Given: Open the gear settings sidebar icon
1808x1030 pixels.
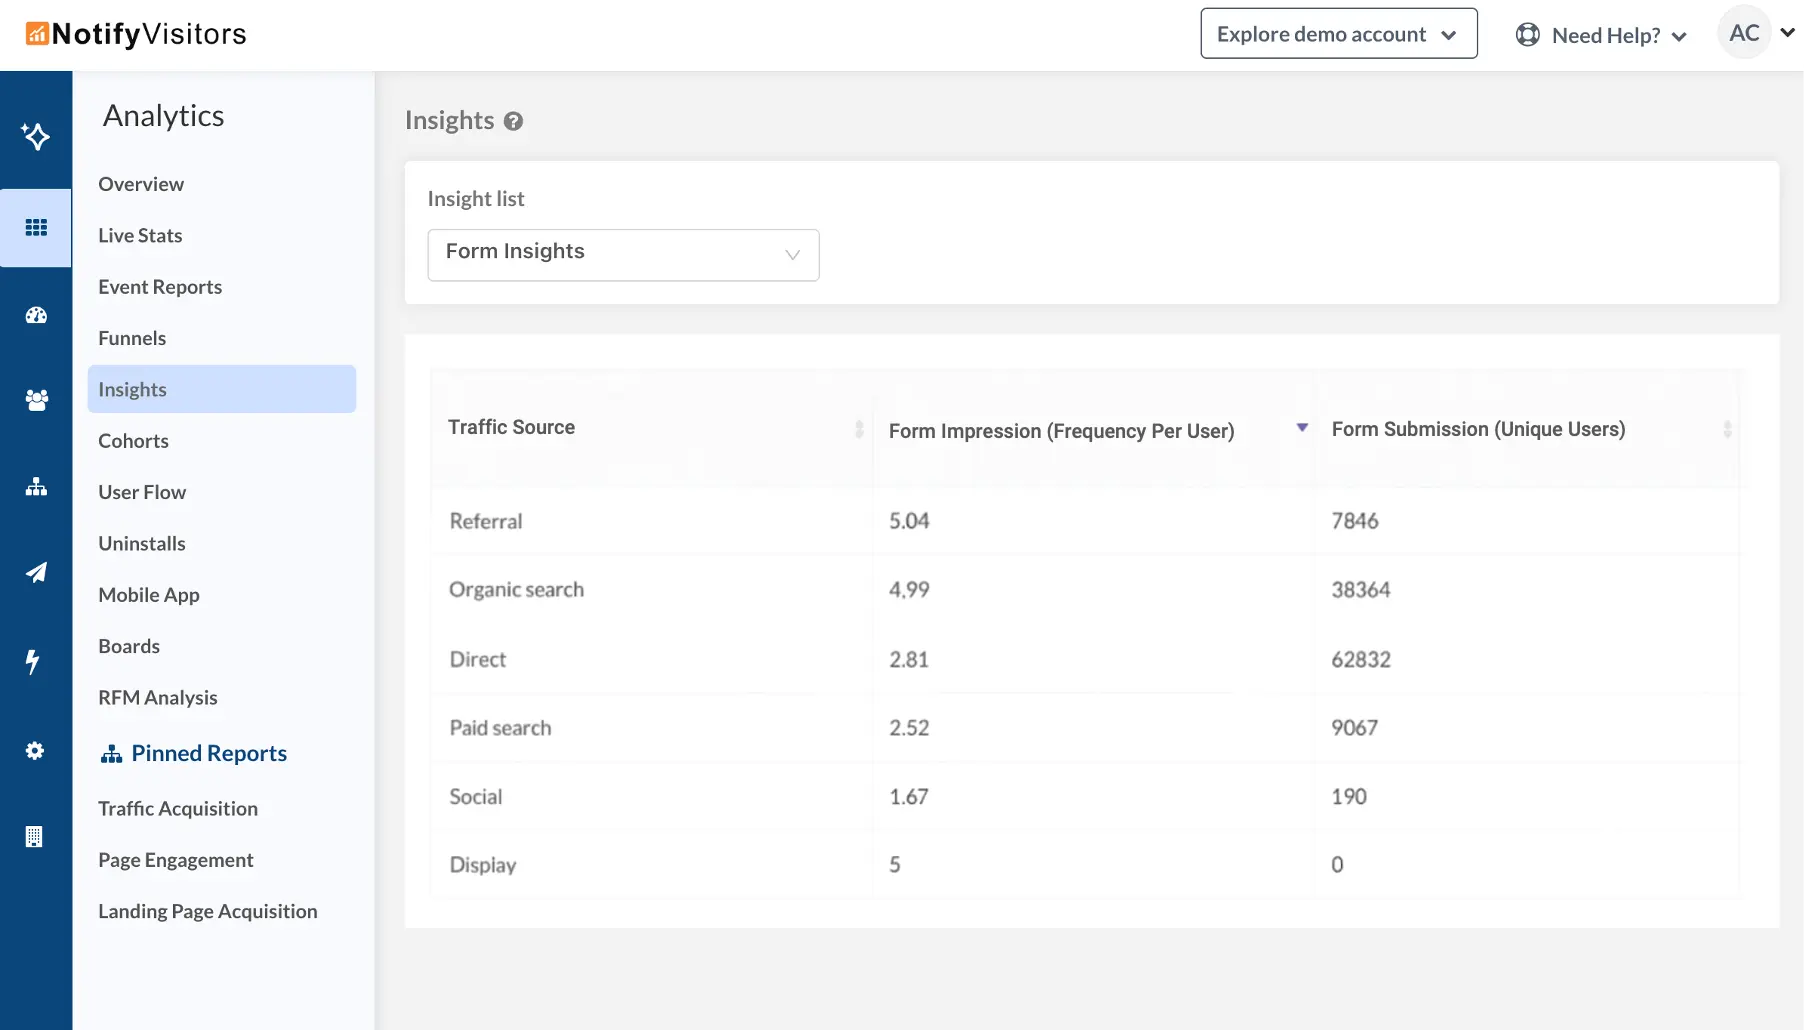Looking at the screenshot, I should click(x=35, y=750).
